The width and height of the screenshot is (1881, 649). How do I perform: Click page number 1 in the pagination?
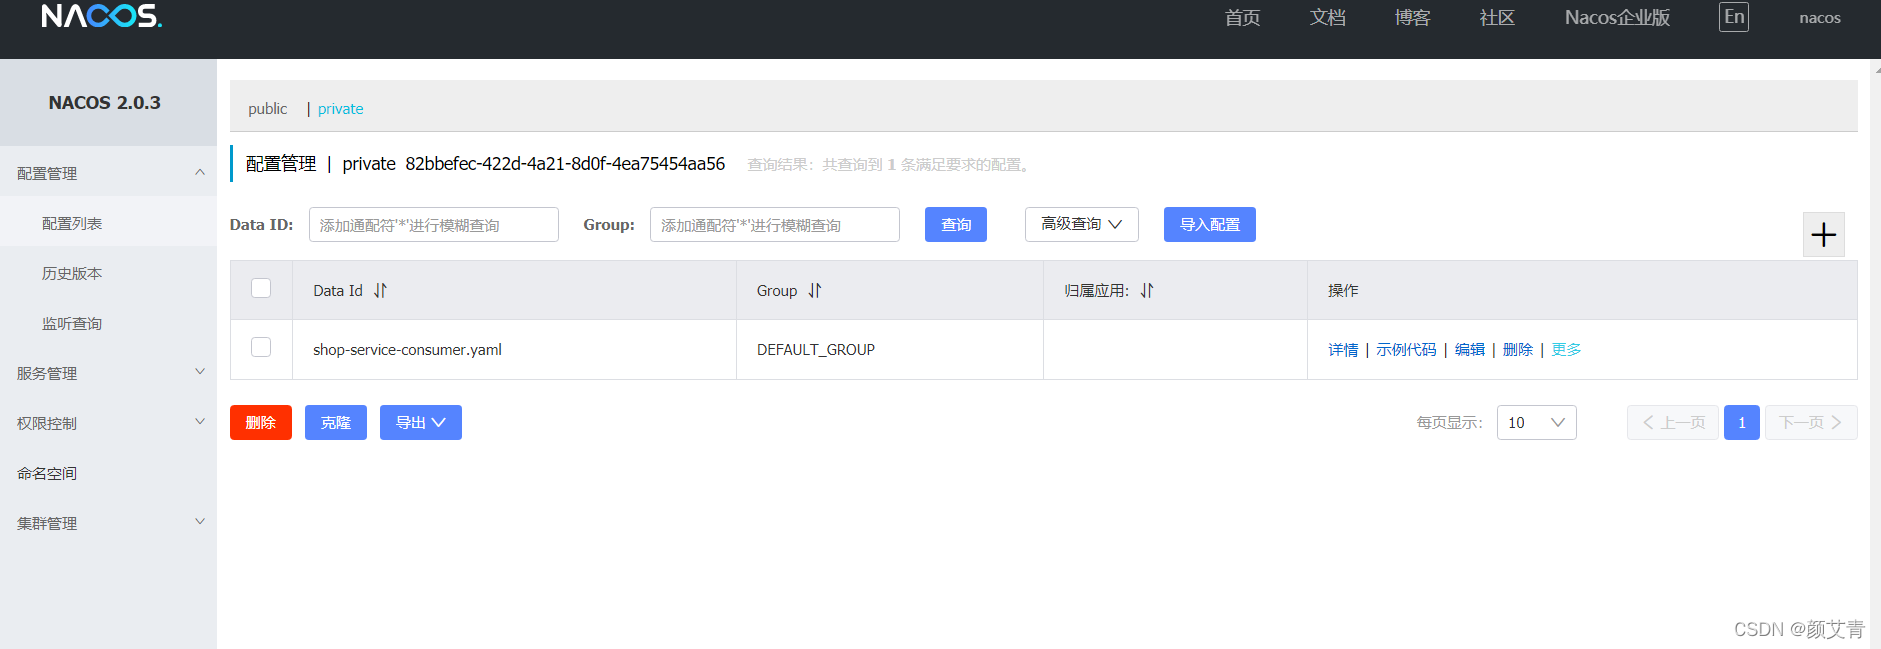[1741, 422]
